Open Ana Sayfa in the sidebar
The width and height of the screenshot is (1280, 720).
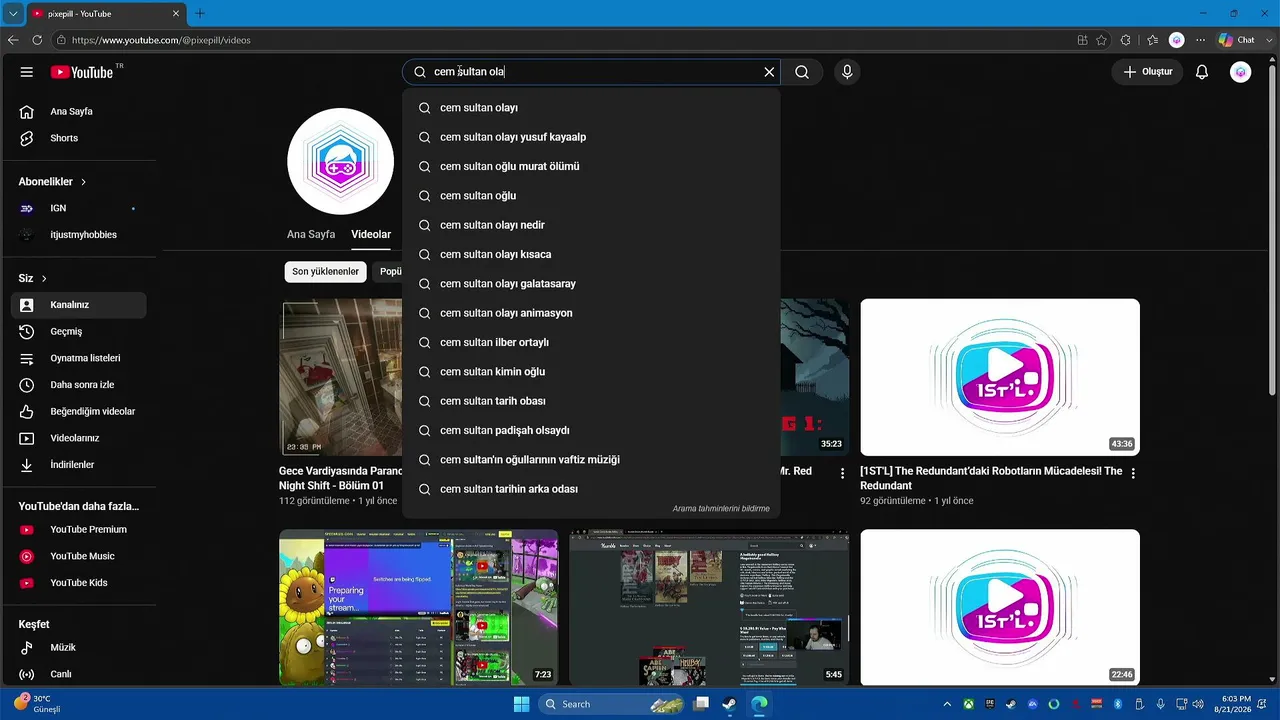[x=78, y=111]
